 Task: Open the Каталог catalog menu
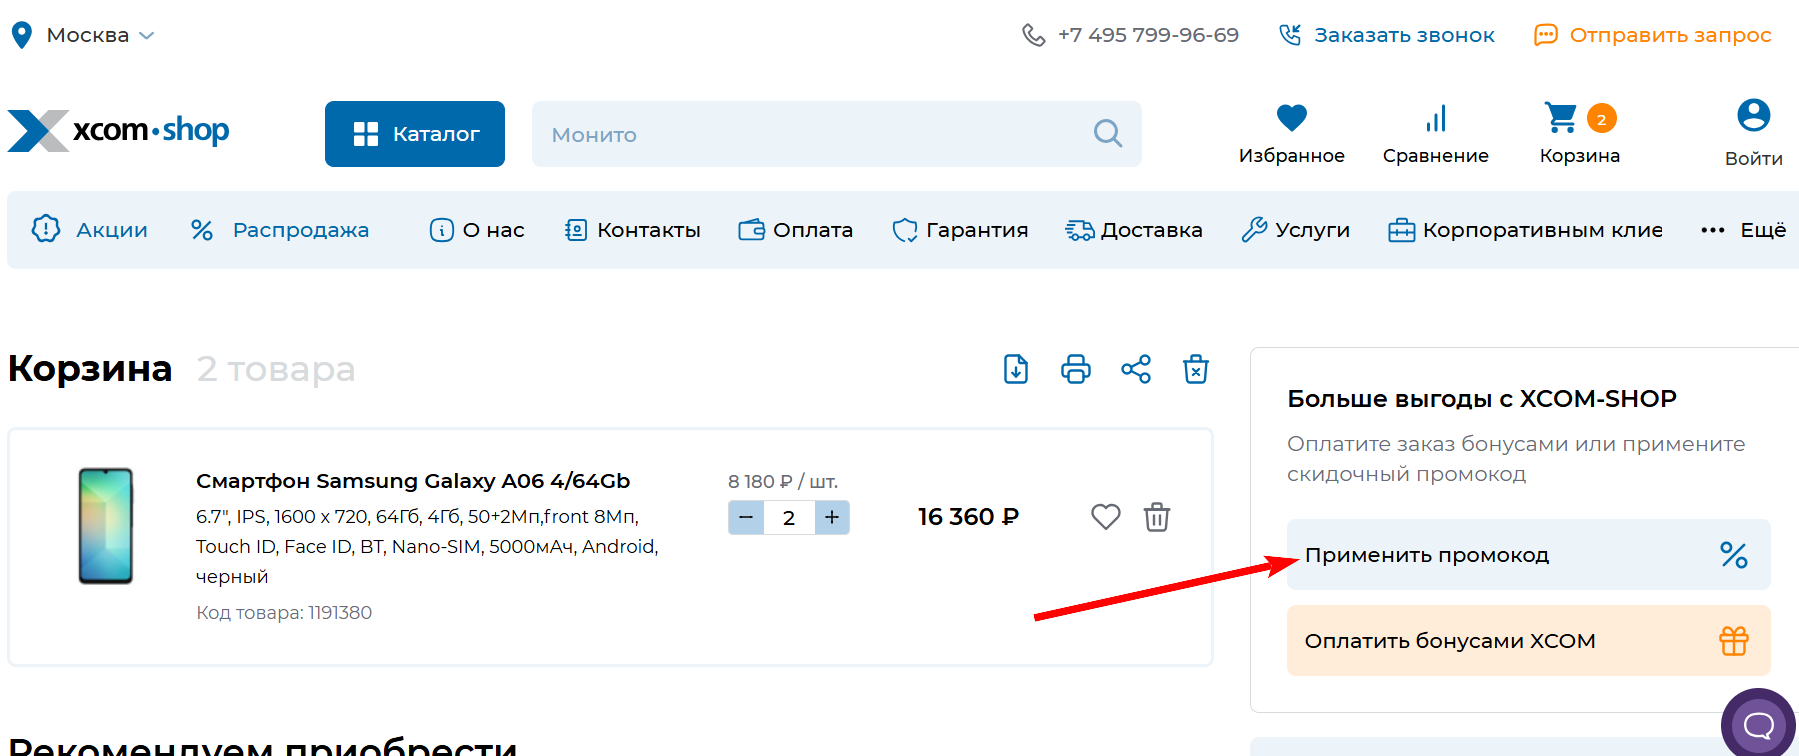[x=414, y=134]
